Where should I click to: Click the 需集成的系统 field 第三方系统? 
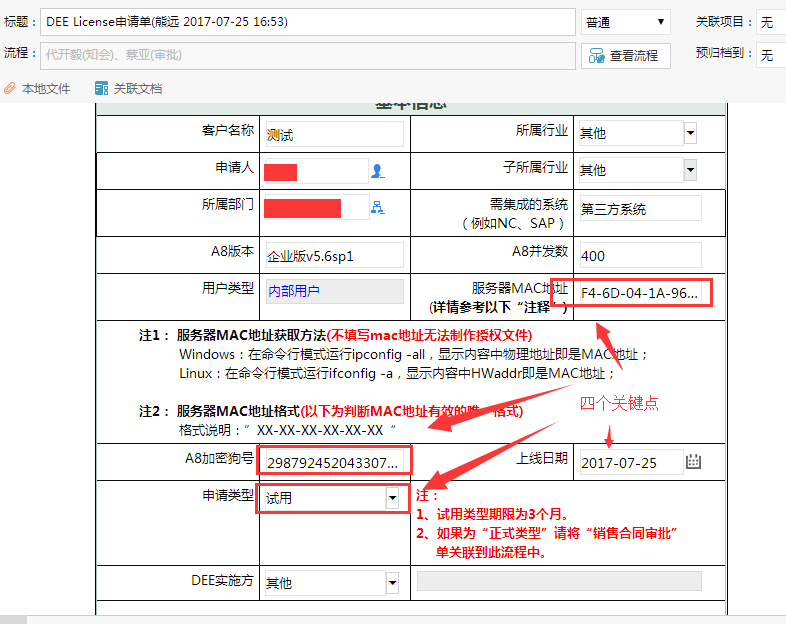640,208
